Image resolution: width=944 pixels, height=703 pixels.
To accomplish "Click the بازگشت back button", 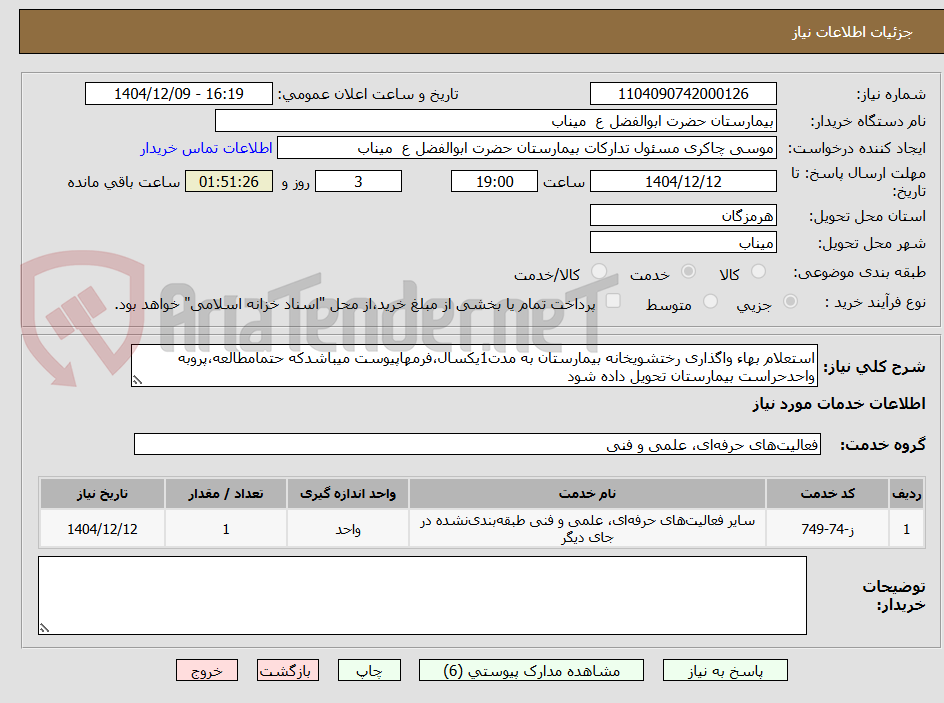I will coord(288,670).
